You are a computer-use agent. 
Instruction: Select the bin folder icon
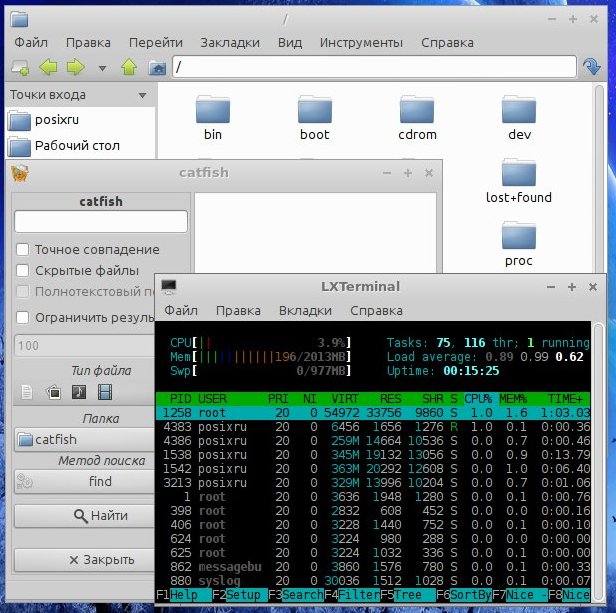[213, 110]
